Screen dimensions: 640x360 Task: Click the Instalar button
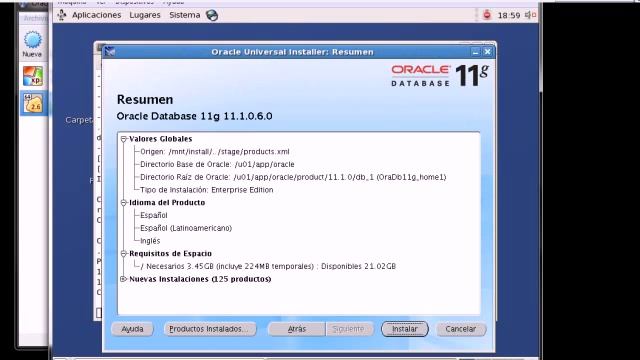[404, 329]
